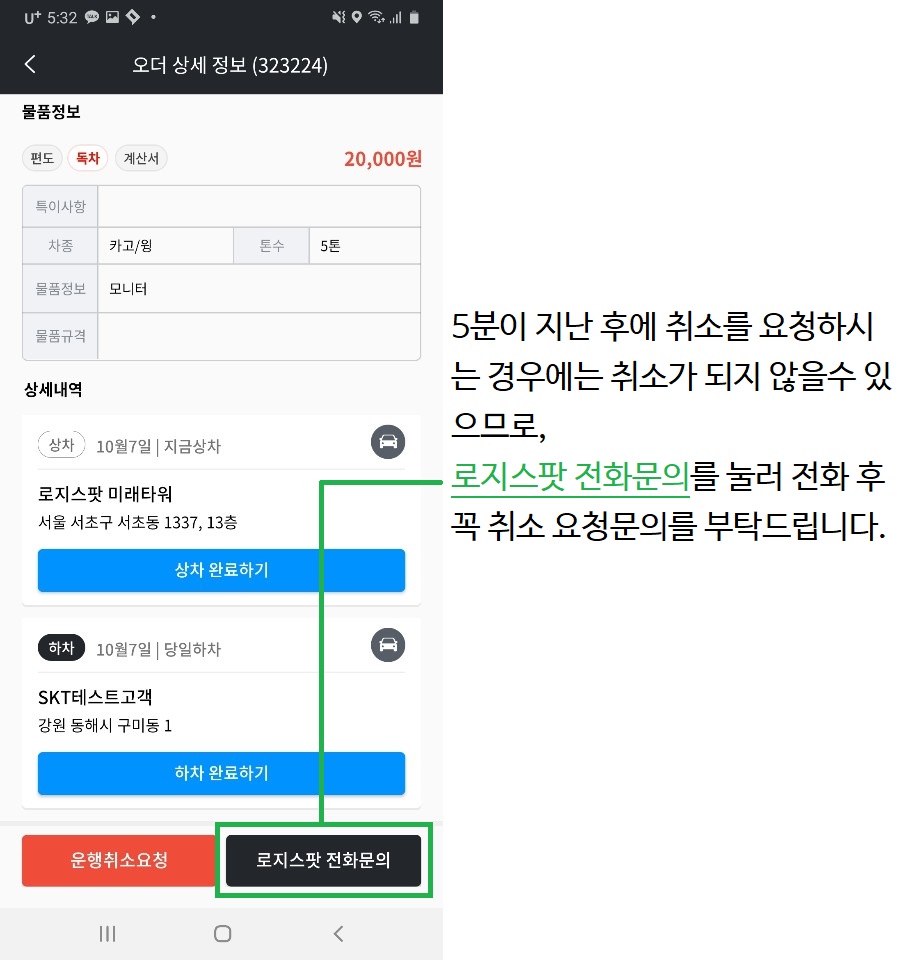Tap car icon in 하차 card
Image resolution: width=900 pixels, height=960 pixels.
pyautogui.click(x=388, y=645)
